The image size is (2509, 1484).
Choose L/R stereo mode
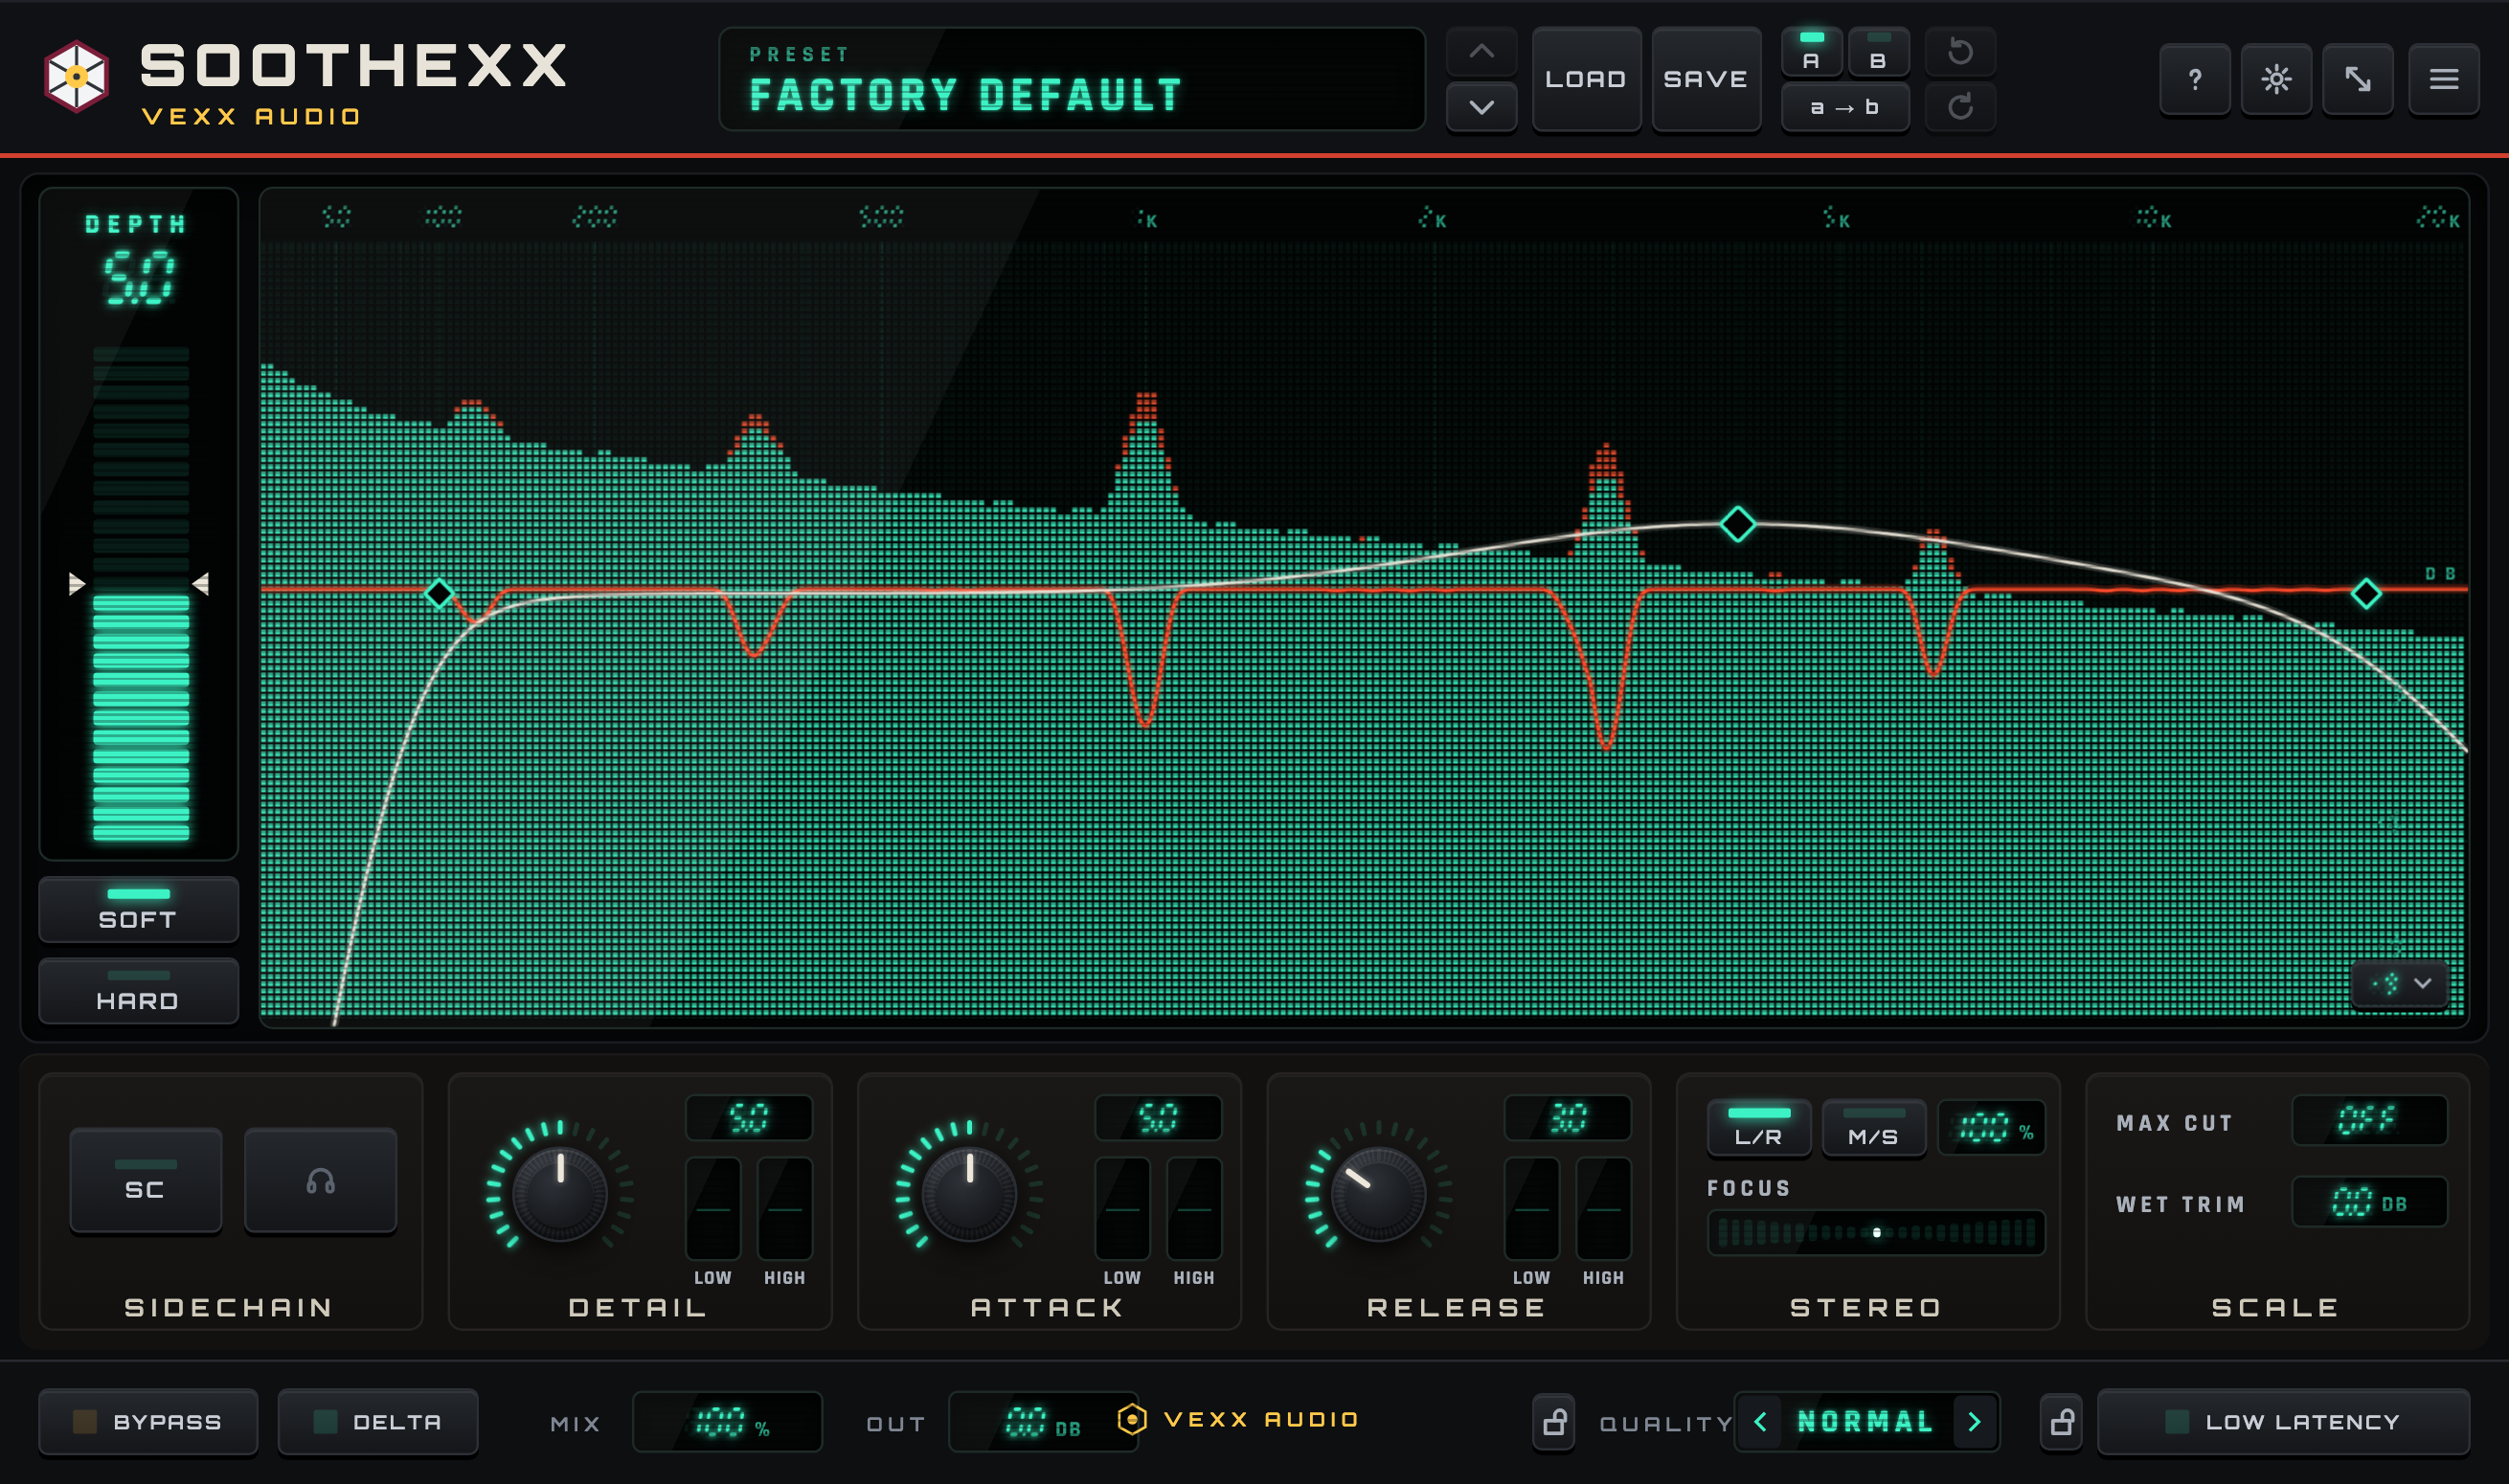pos(1758,1128)
